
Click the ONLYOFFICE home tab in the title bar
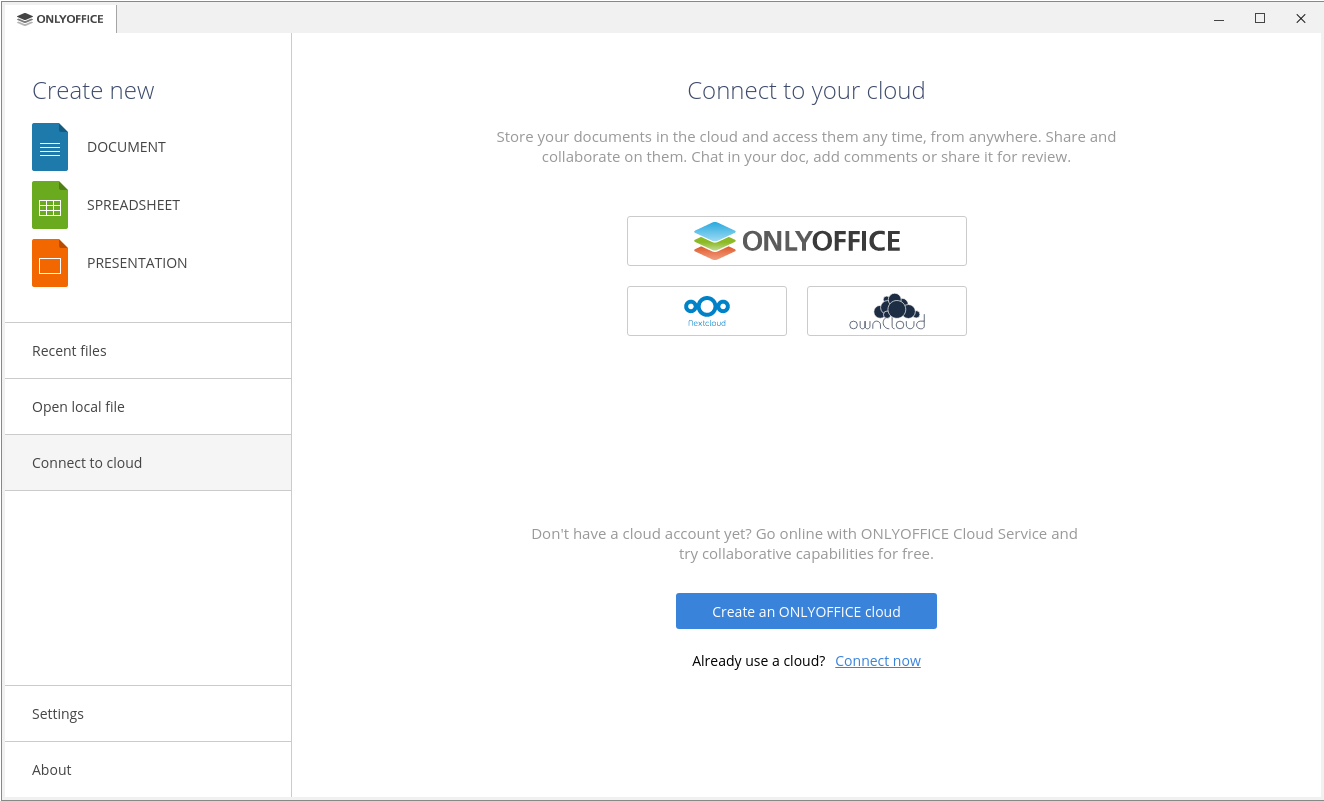tap(61, 19)
